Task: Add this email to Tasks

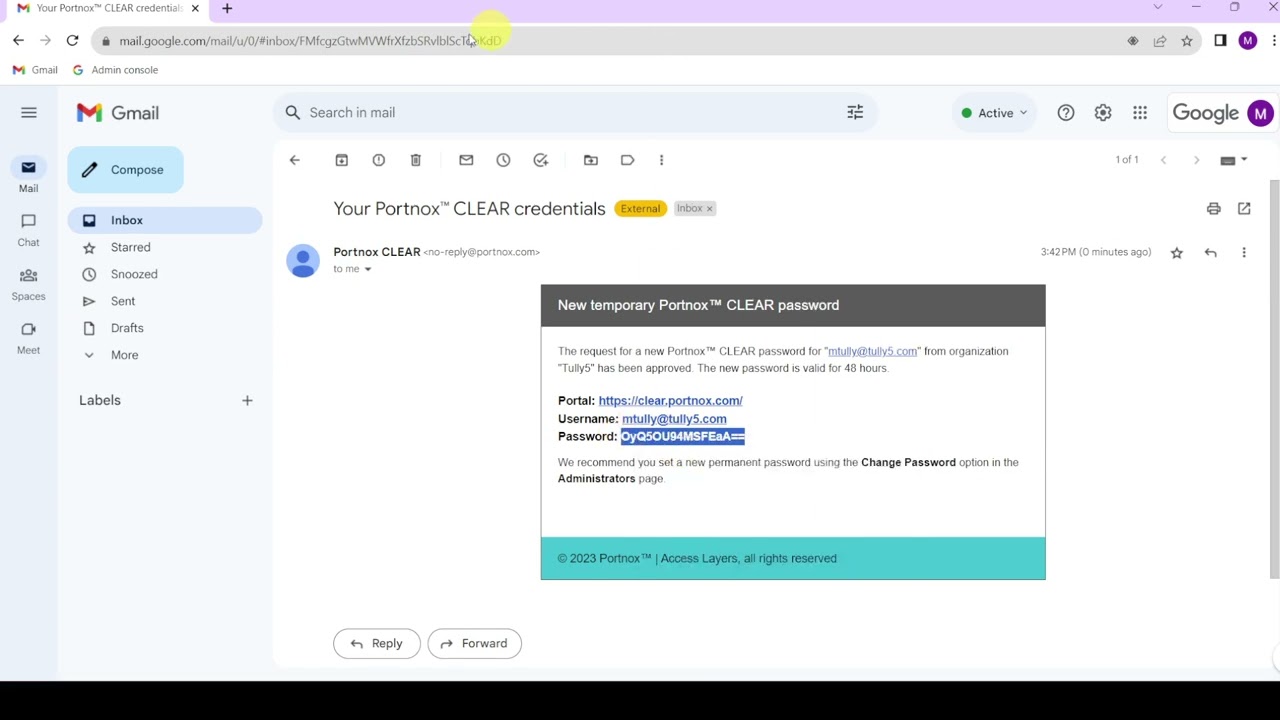Action: (x=541, y=160)
